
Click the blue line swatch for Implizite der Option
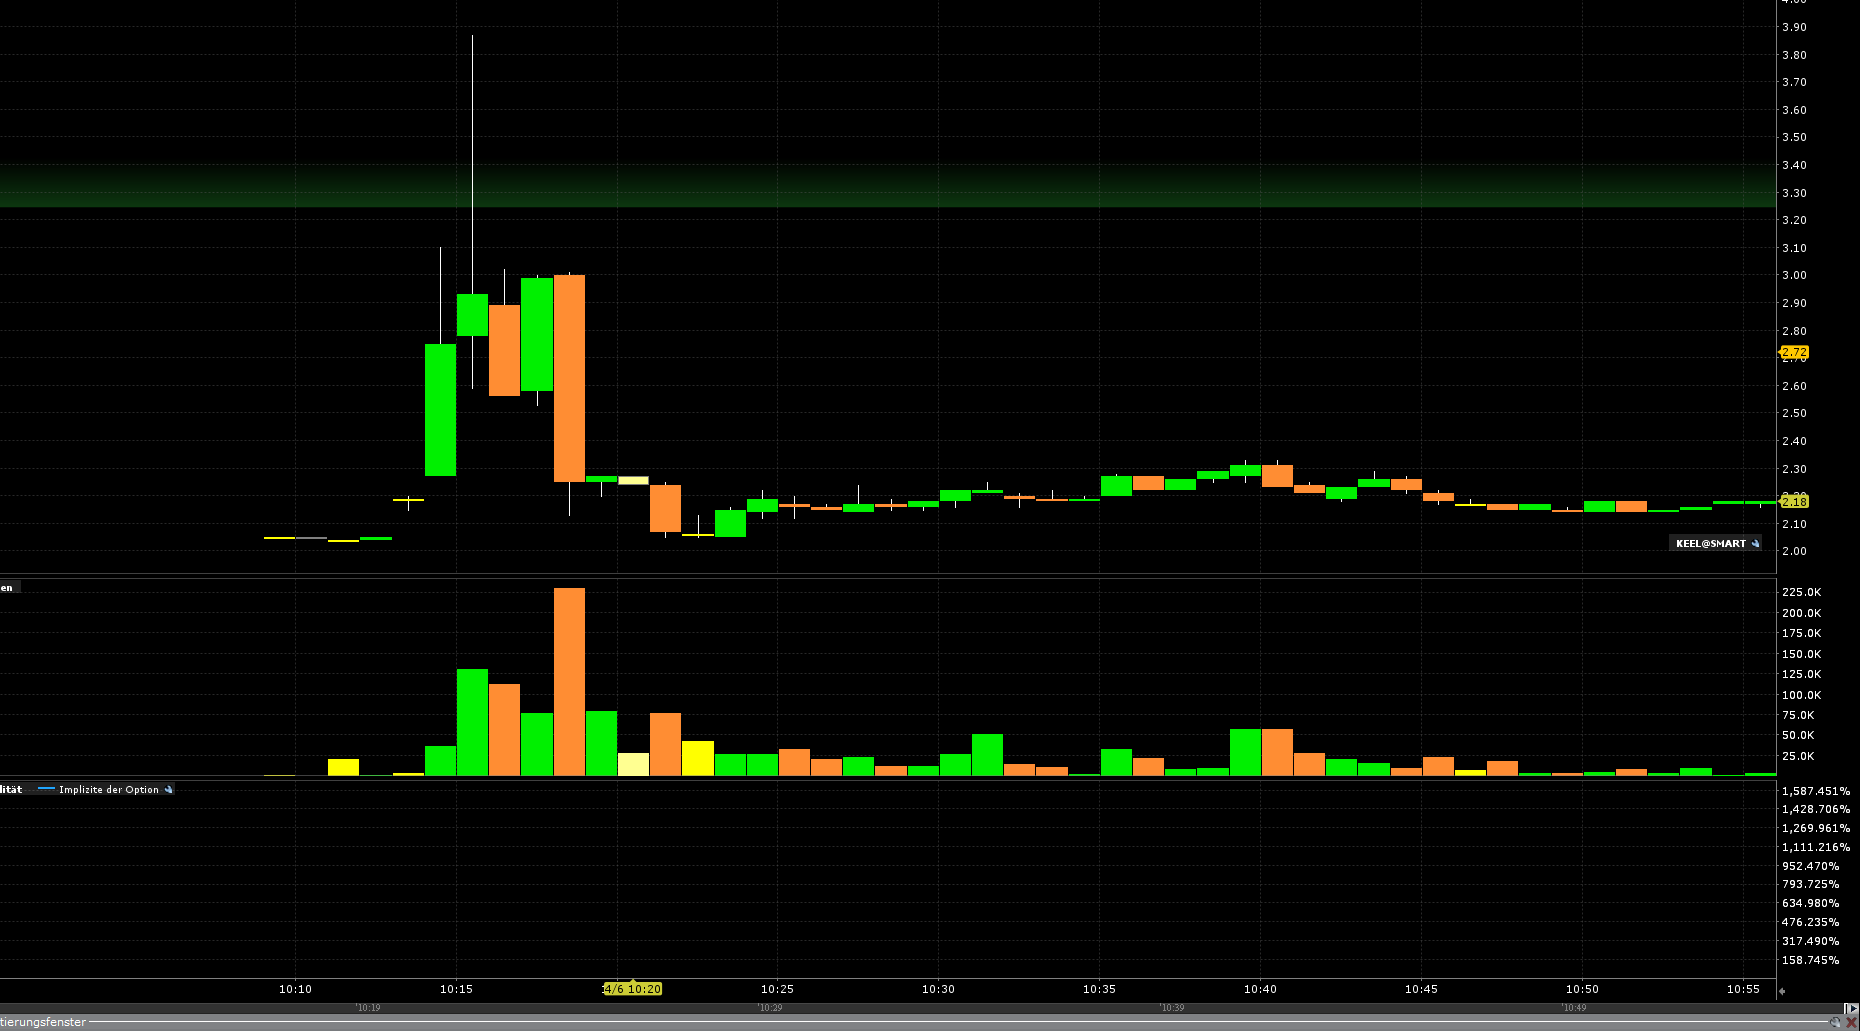(x=46, y=790)
